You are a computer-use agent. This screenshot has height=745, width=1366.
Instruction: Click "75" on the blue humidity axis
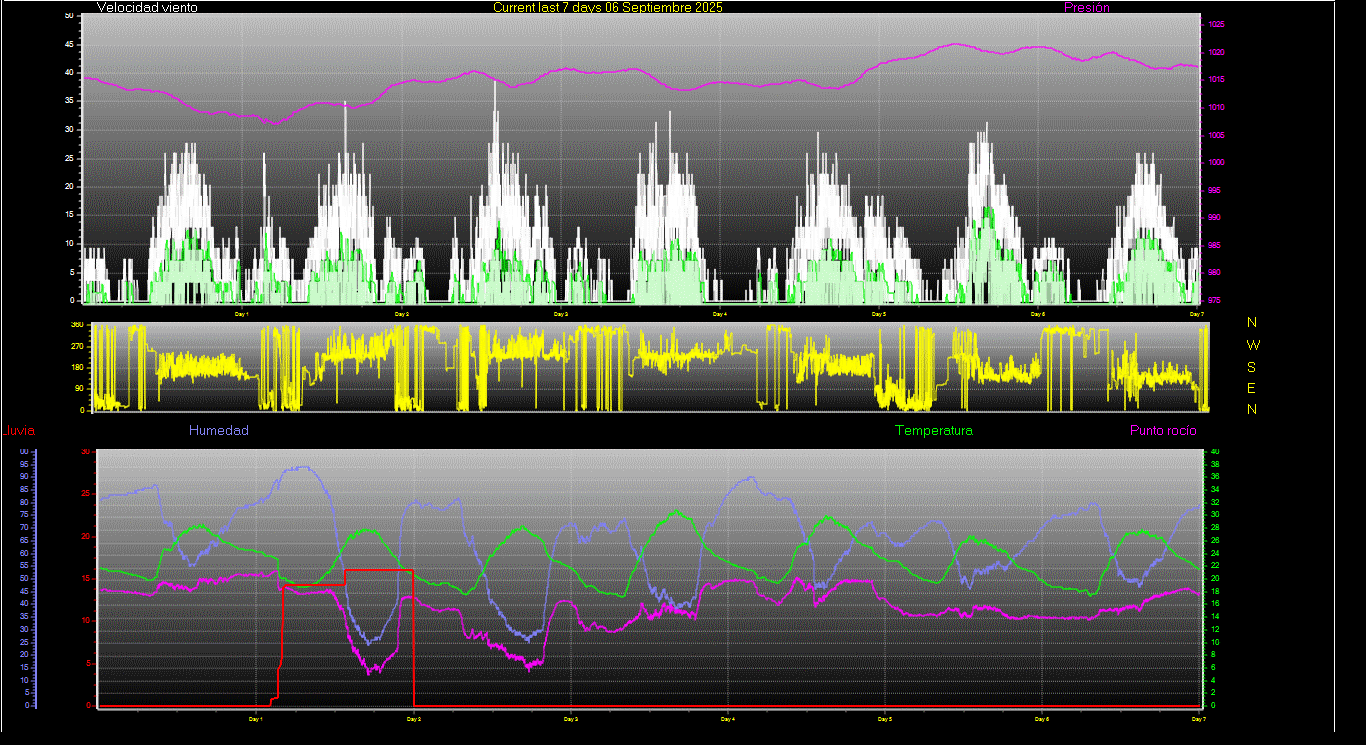pos(24,515)
